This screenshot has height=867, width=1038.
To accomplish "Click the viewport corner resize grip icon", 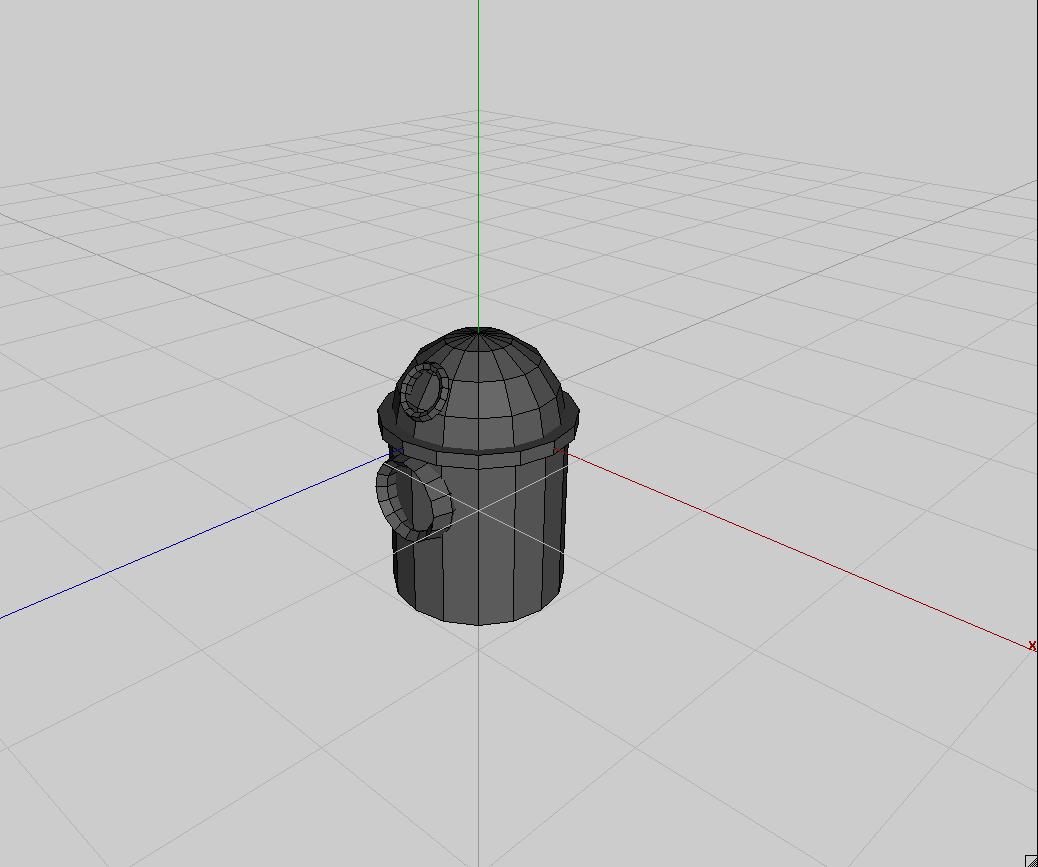I will point(1032,861).
